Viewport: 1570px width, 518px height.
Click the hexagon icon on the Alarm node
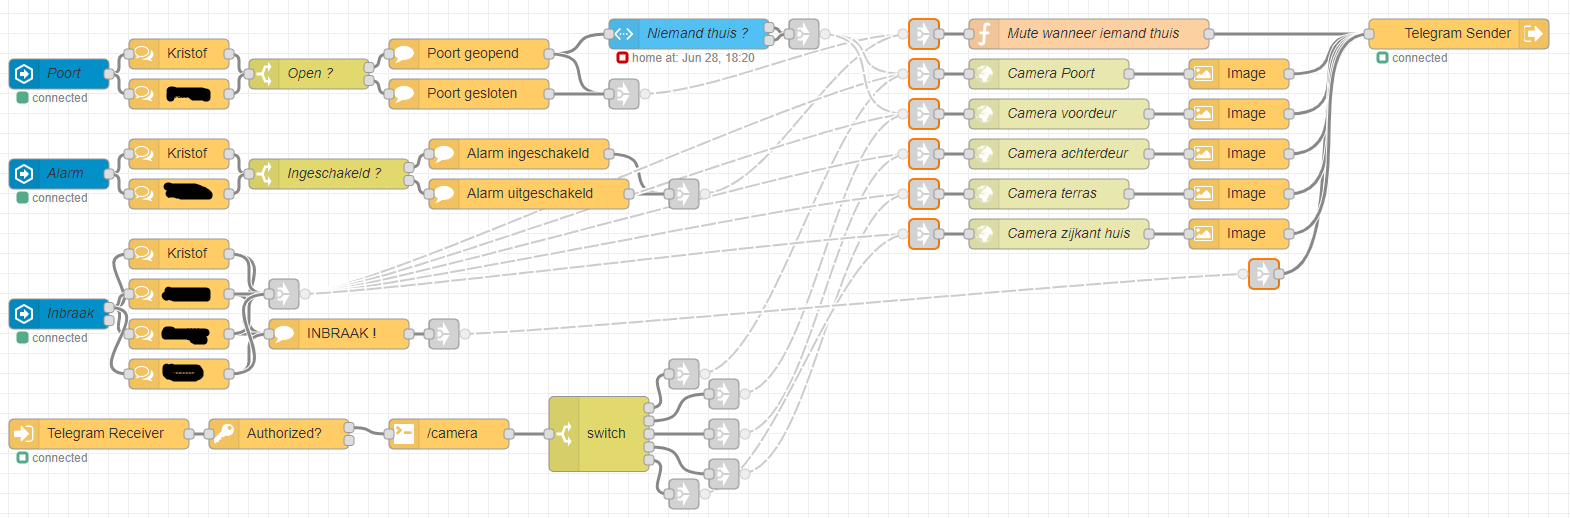[x=24, y=173]
